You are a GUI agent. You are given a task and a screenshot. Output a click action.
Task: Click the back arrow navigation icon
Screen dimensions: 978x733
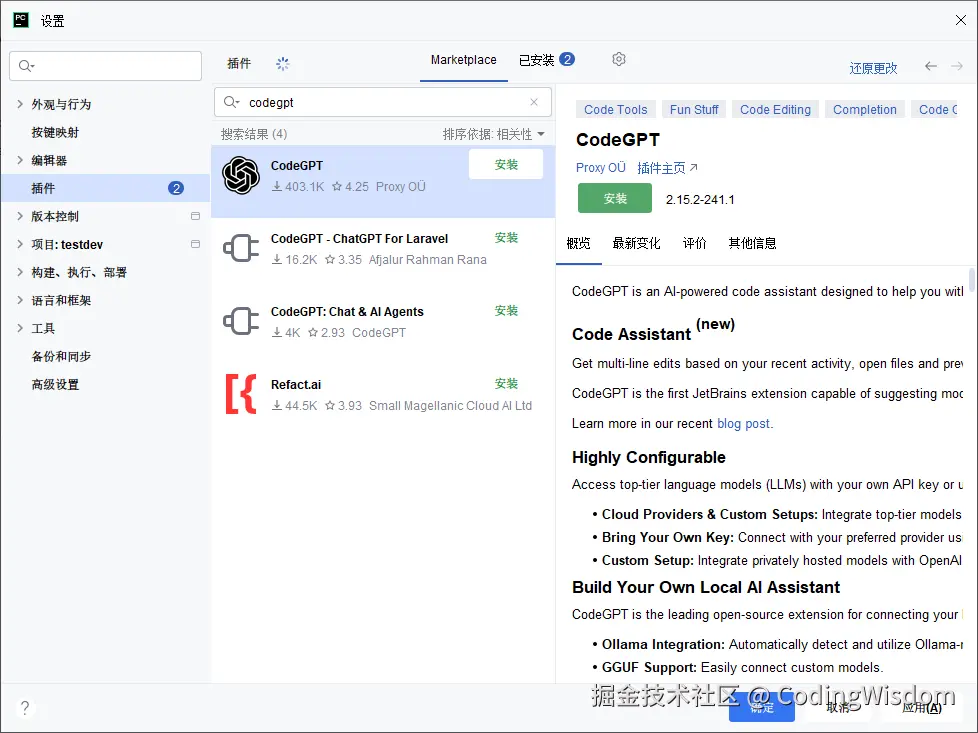tap(931, 66)
